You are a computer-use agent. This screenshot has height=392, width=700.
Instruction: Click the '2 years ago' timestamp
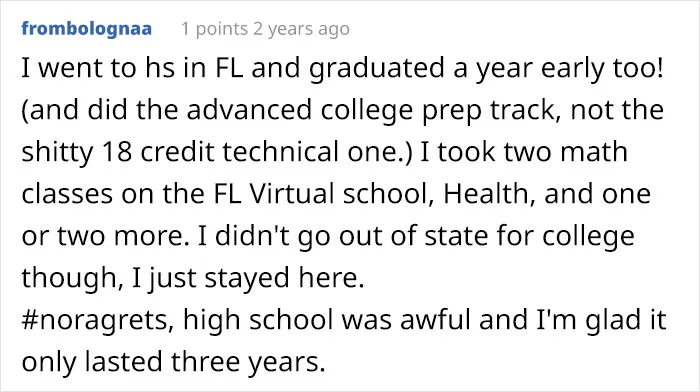pyautogui.click(x=301, y=29)
